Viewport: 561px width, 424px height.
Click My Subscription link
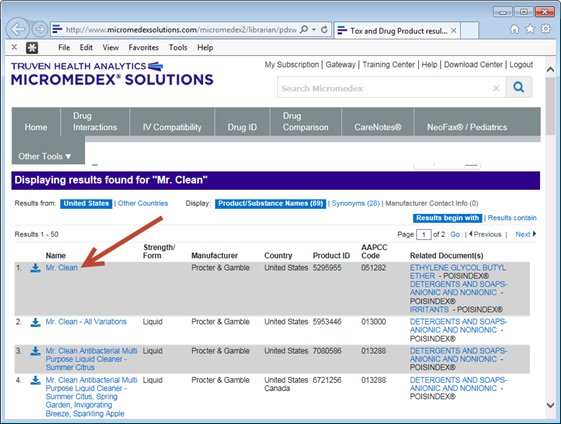pyautogui.click(x=292, y=64)
